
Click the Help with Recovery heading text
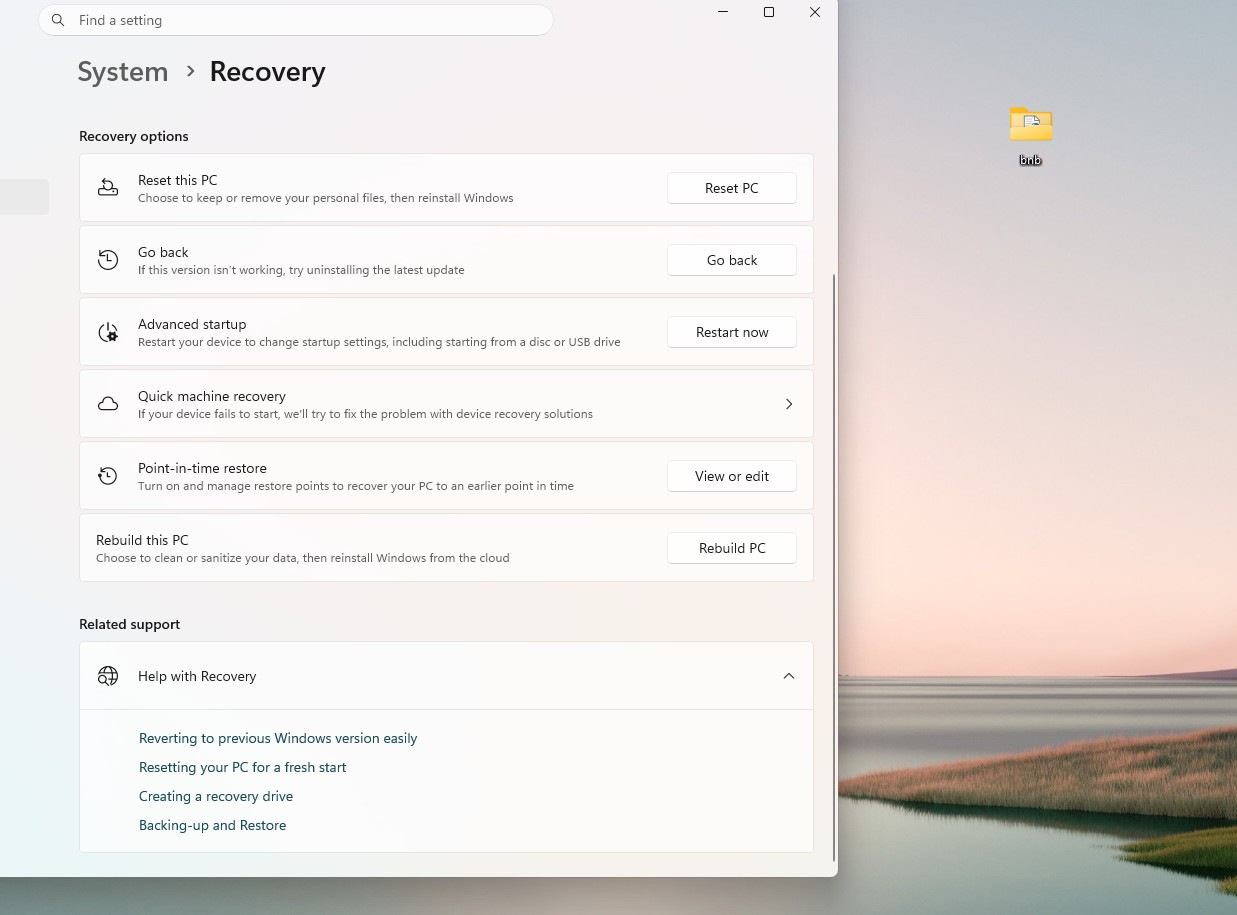[x=197, y=676]
